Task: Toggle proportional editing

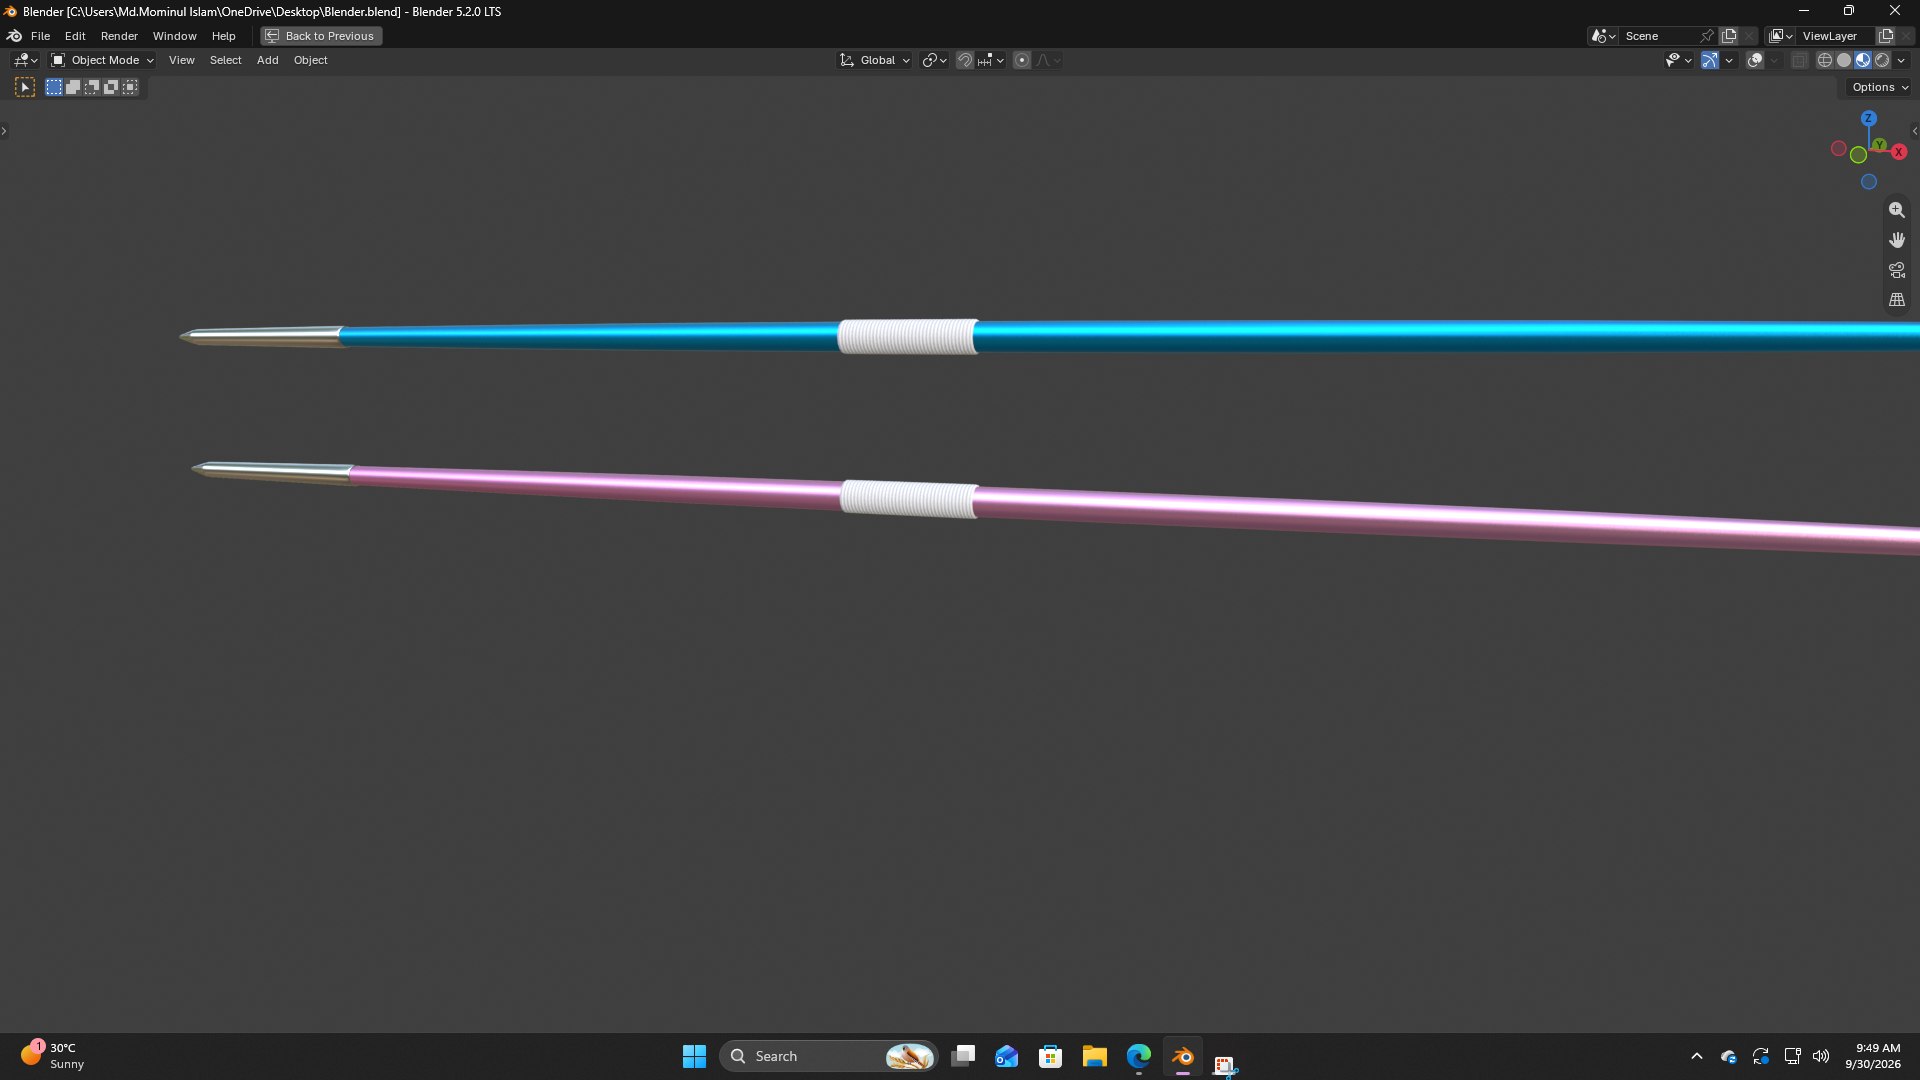Action: 1022,61
